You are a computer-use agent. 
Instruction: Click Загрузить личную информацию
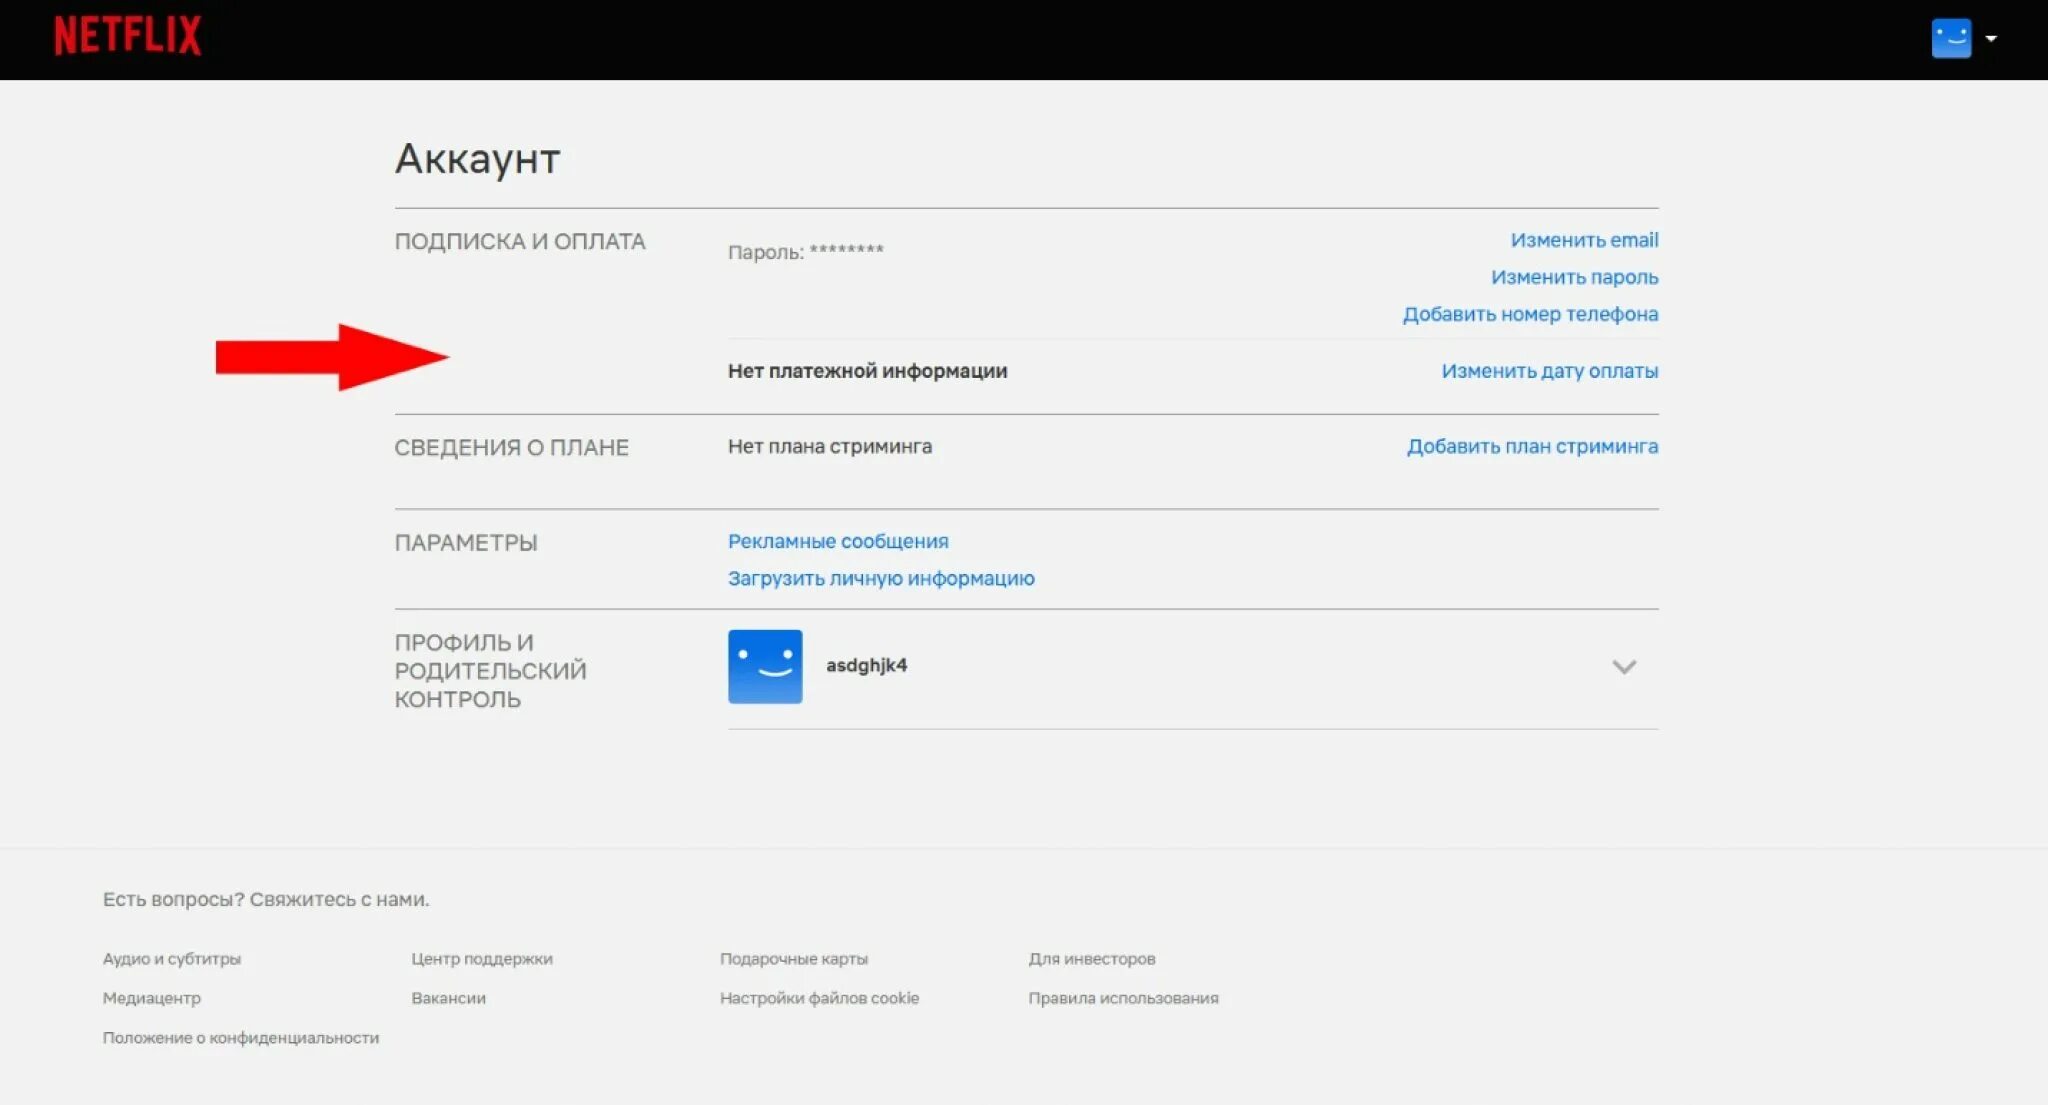[x=880, y=578]
